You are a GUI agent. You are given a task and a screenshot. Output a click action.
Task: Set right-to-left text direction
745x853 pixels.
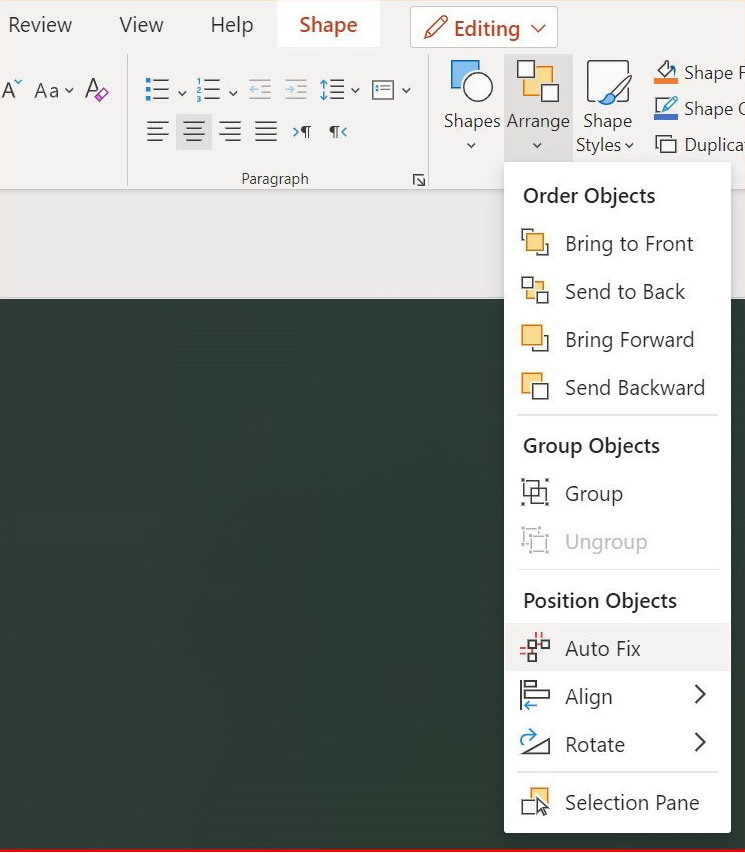click(338, 132)
